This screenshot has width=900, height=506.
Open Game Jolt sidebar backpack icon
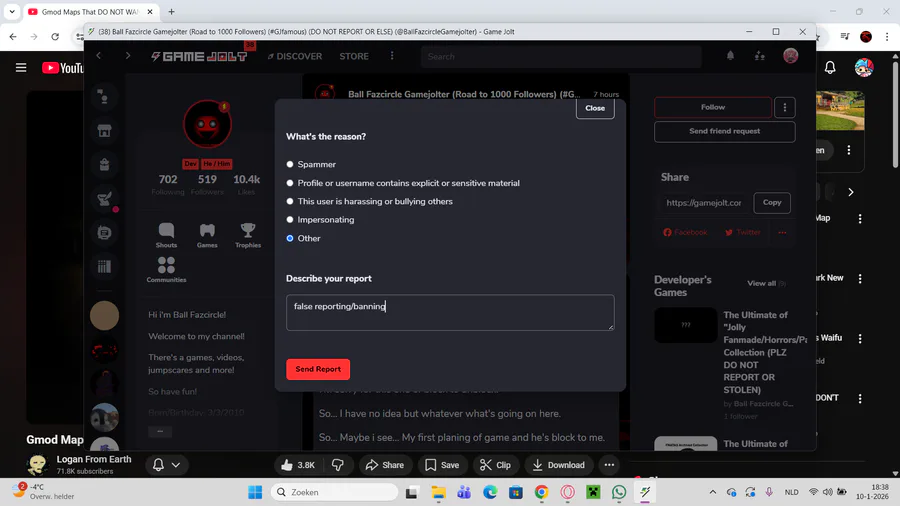click(x=104, y=165)
